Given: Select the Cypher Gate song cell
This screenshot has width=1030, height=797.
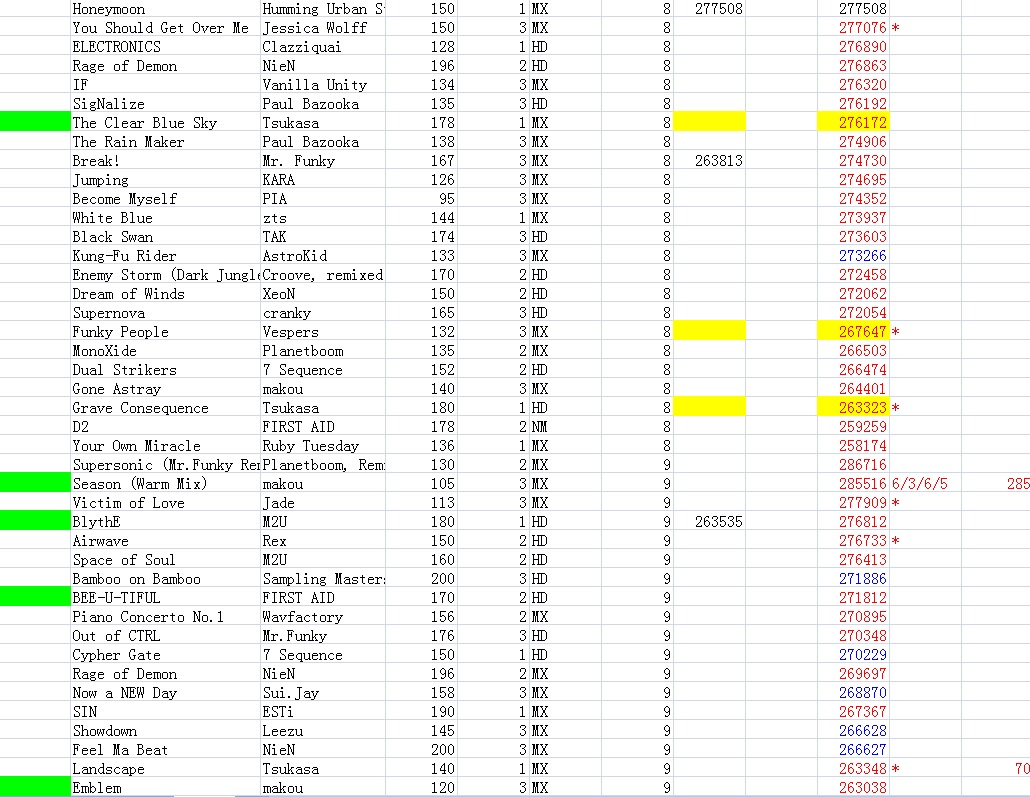Looking at the screenshot, I should tap(165, 655).
